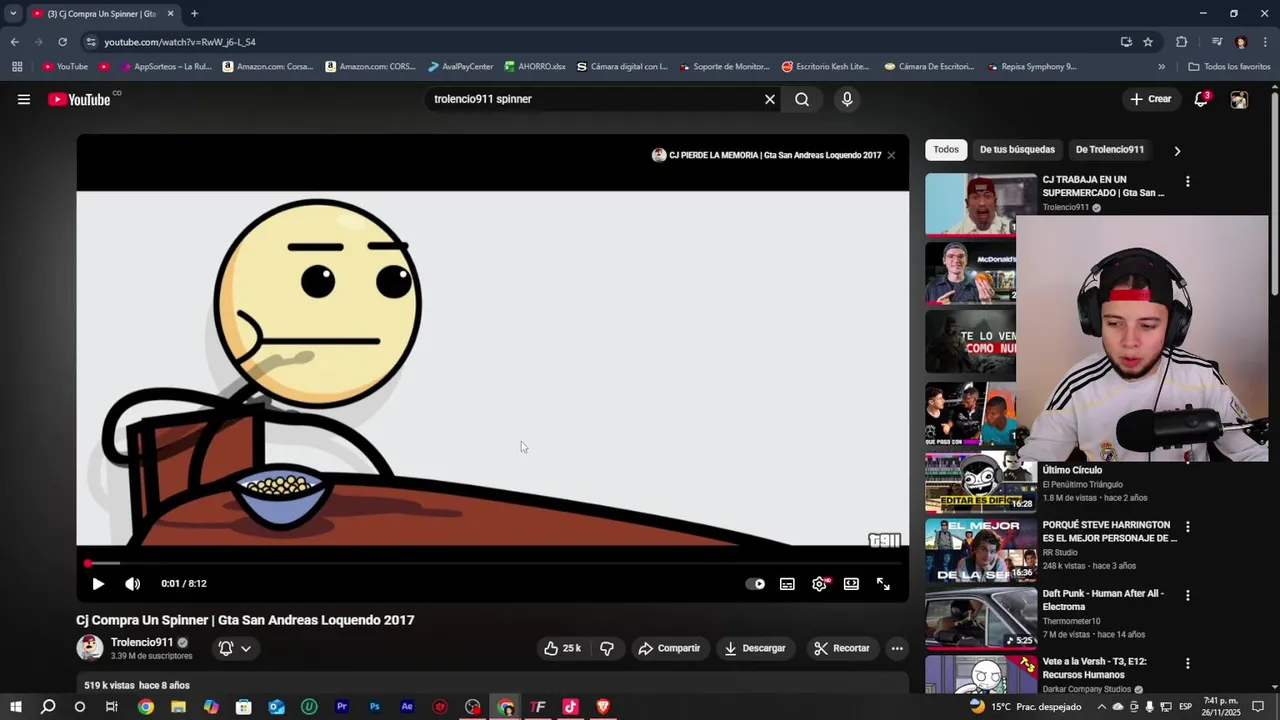Image resolution: width=1280 pixels, height=720 pixels.
Task: Open the AvalPayCenter bookmark
Action: click(x=461, y=67)
